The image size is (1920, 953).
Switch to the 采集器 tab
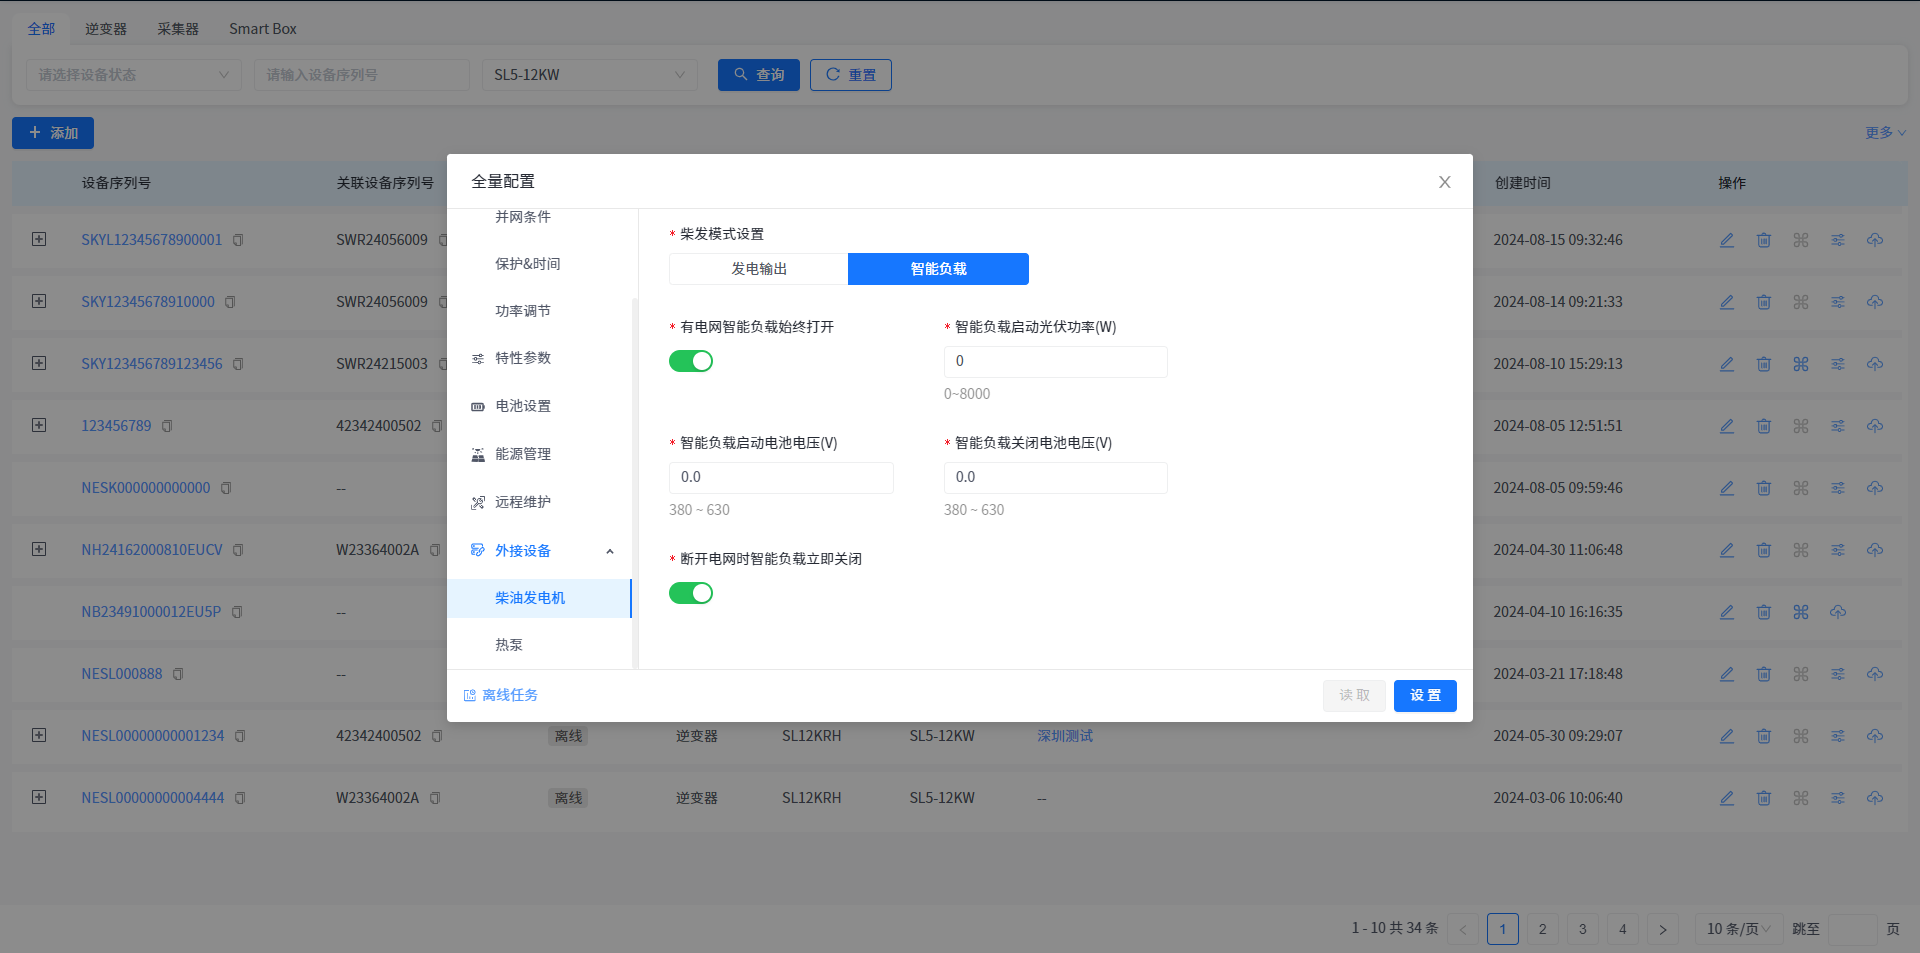pyautogui.click(x=177, y=29)
